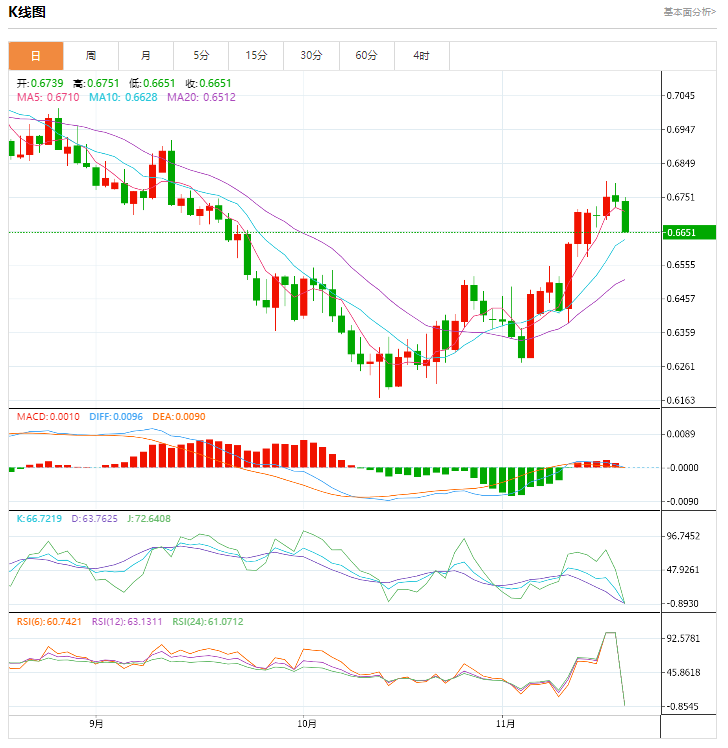The image size is (728, 748).
Task: Click the 0.0089 MACD axis label
Action: [x=681, y=434]
